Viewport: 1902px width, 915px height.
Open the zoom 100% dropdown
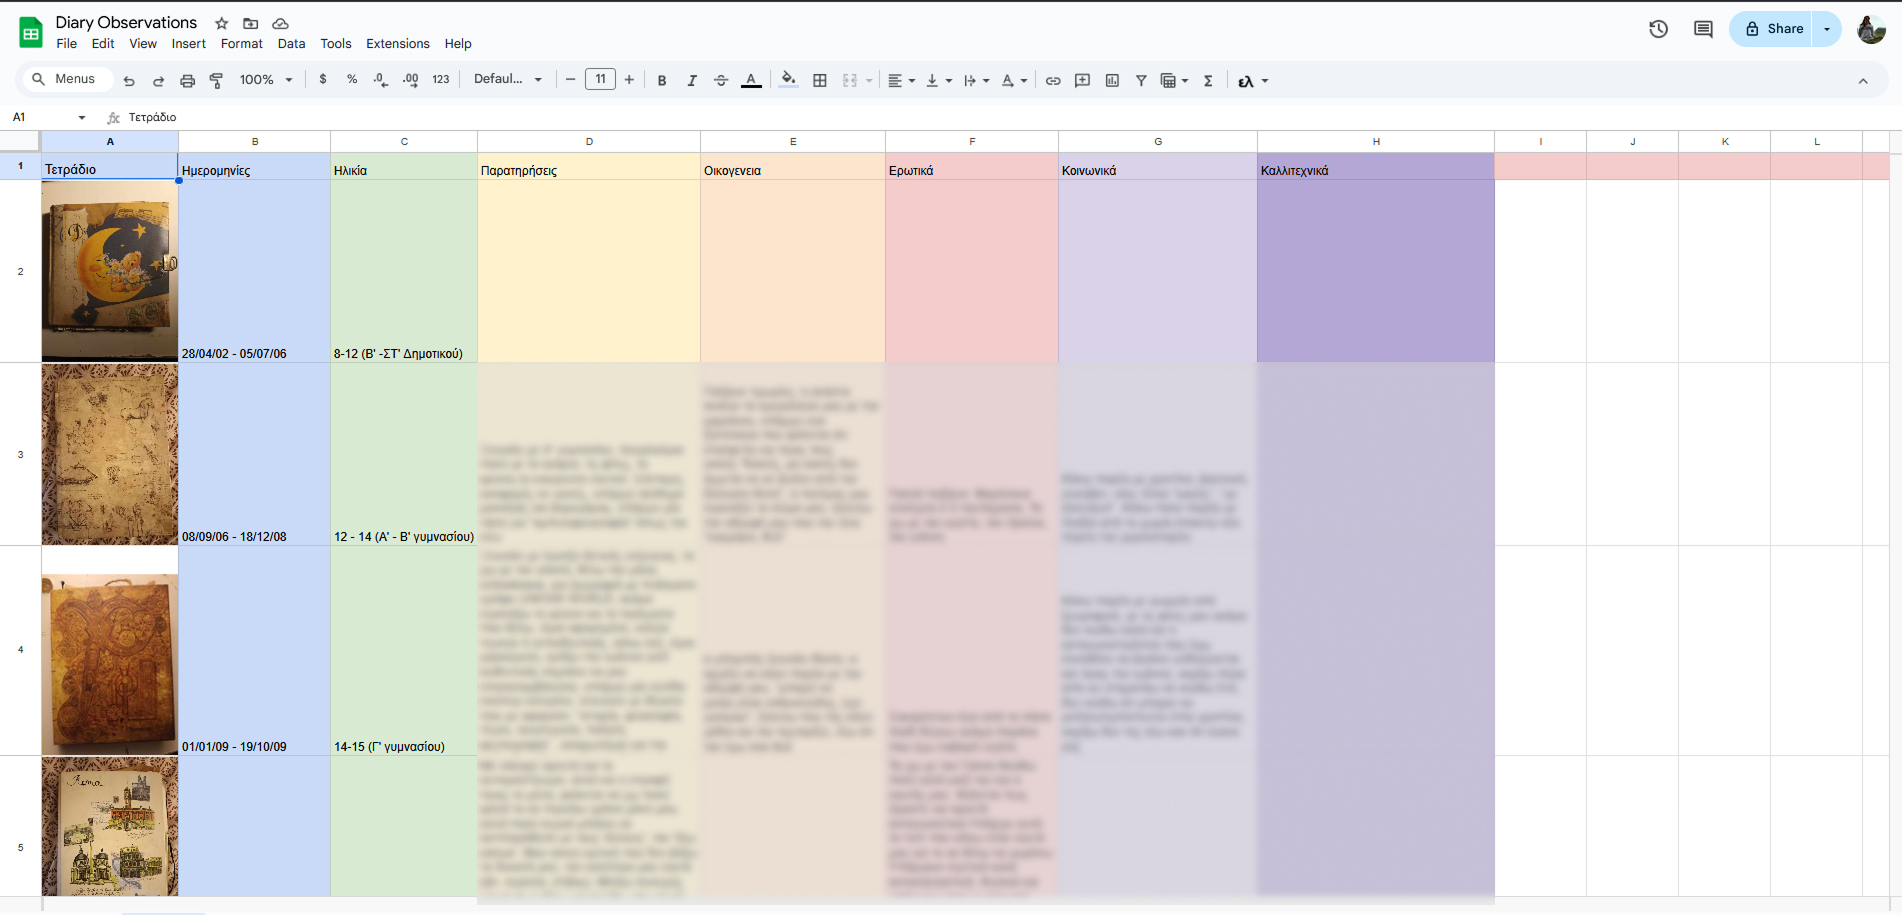point(266,80)
